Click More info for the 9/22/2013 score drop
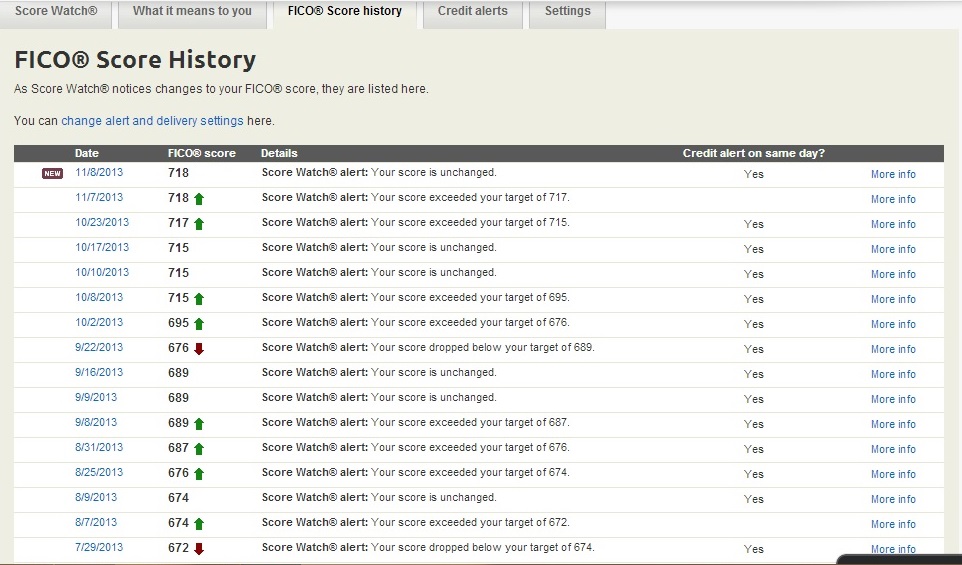962x565 pixels. tap(892, 349)
